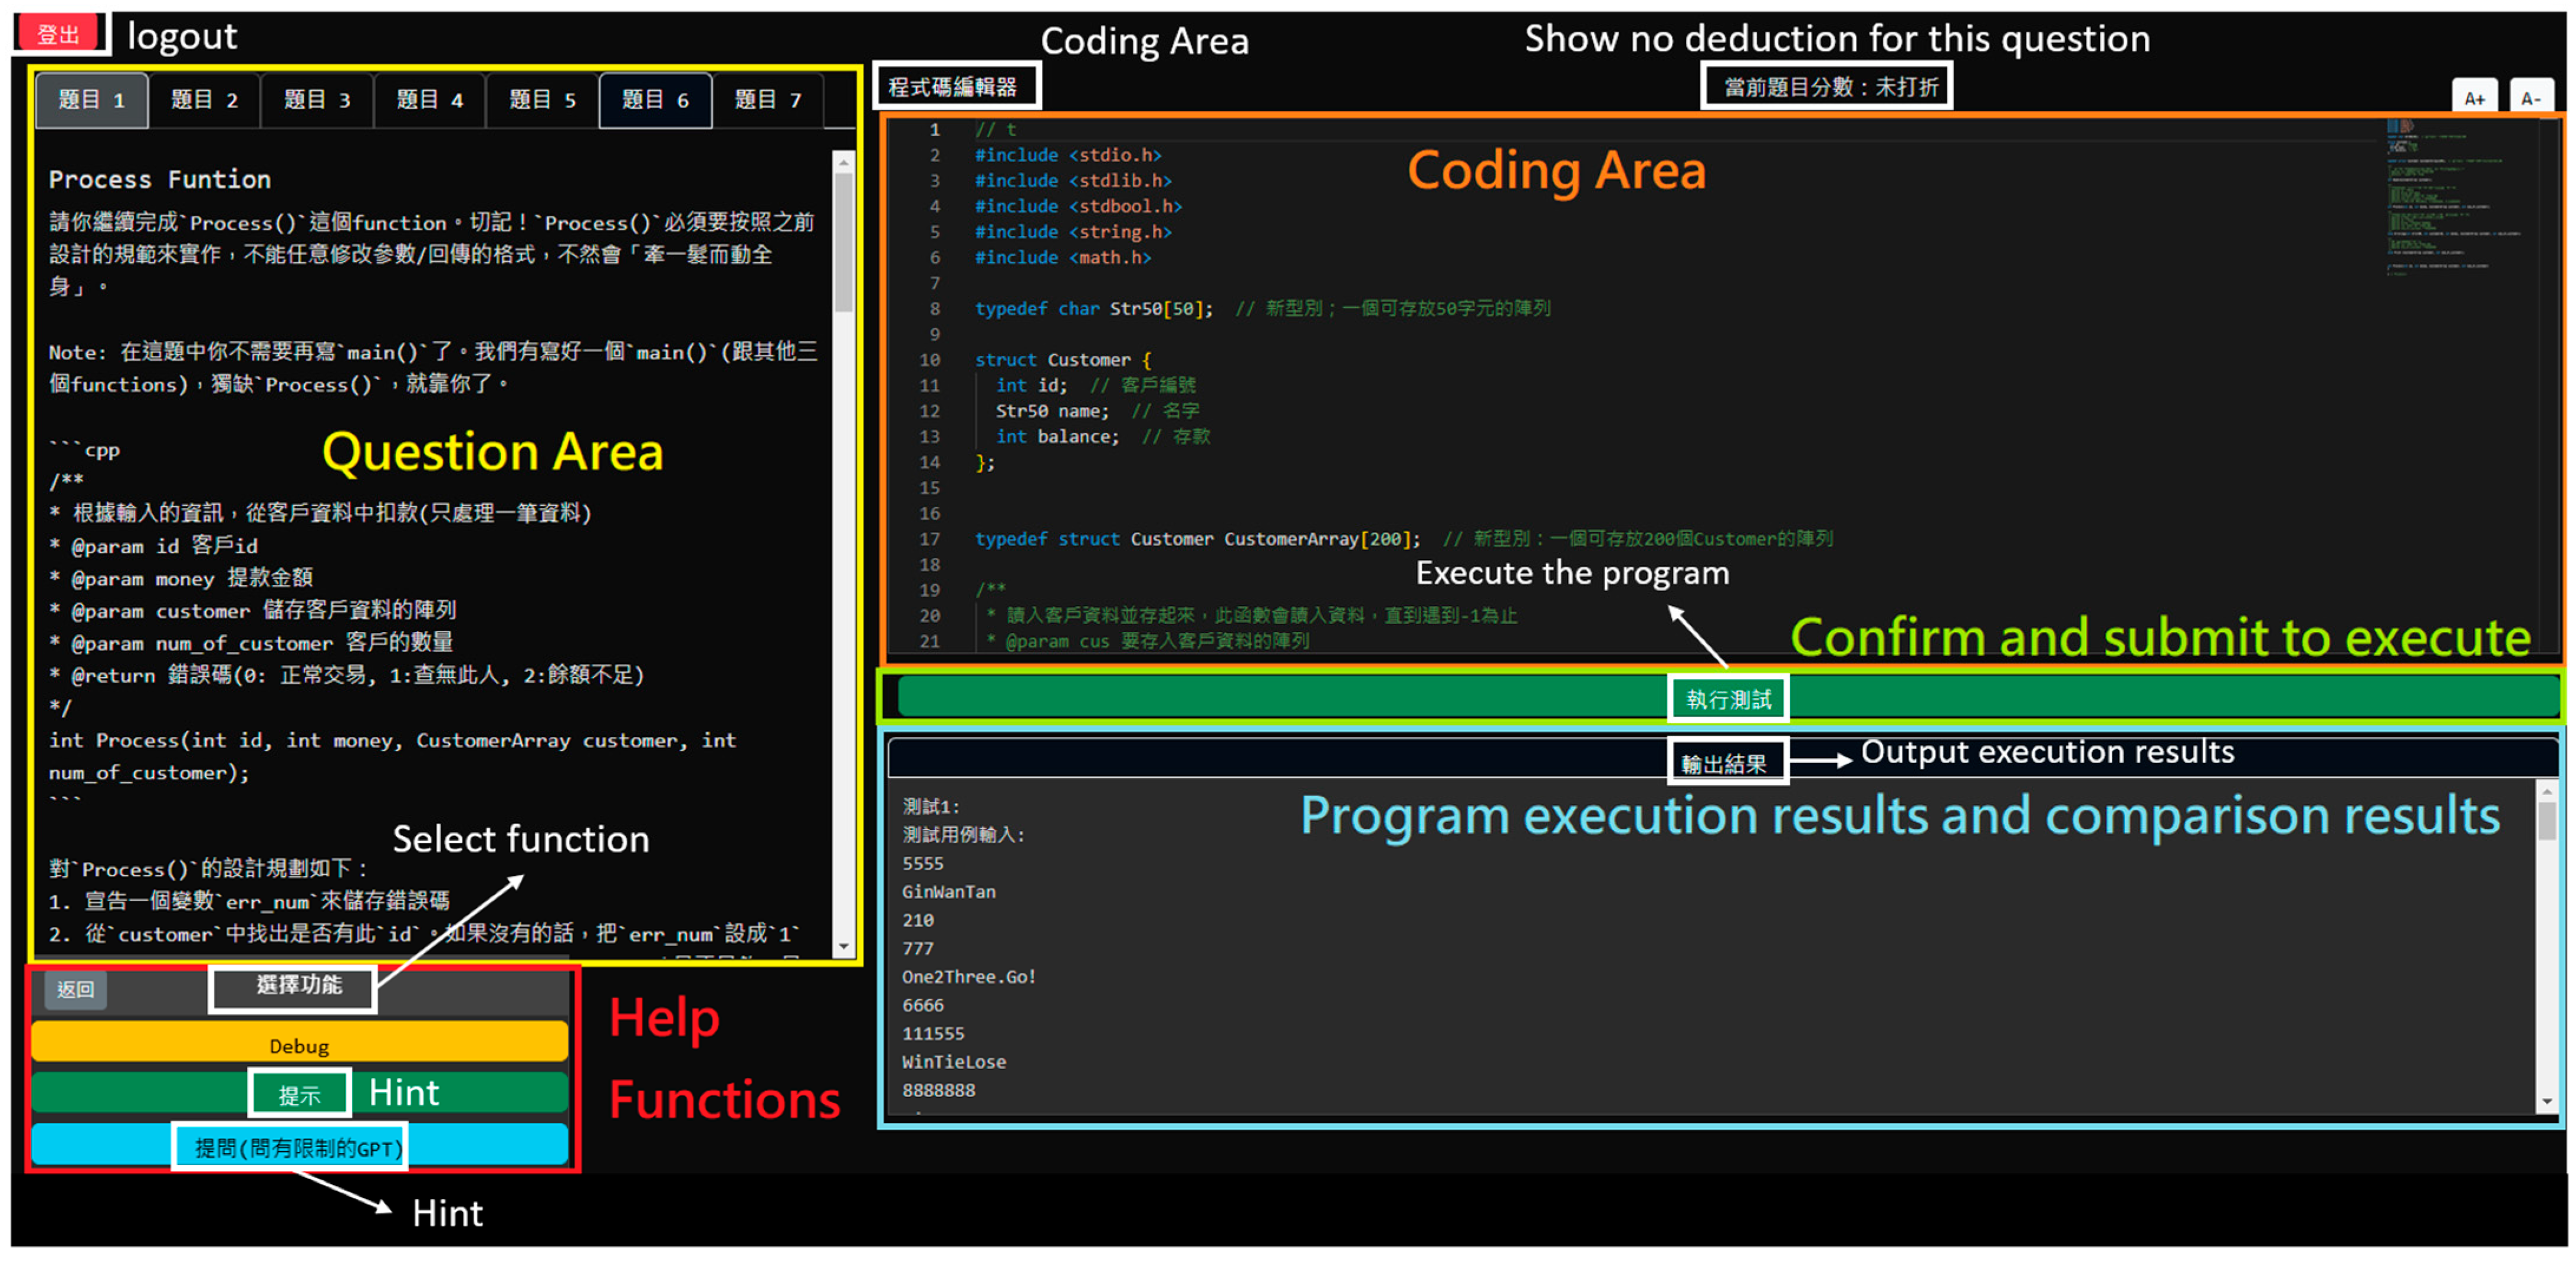The image size is (2576, 1261).
Task: Open the 題目 6 tab
Action: (x=656, y=100)
